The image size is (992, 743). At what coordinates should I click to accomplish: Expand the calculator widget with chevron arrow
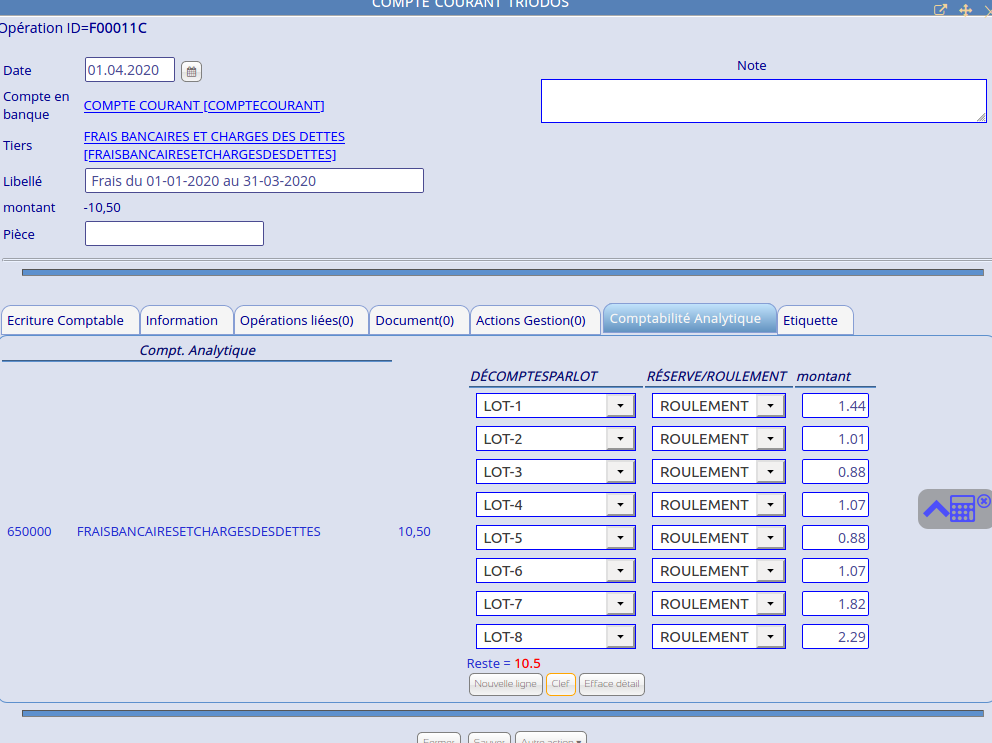(x=936, y=509)
